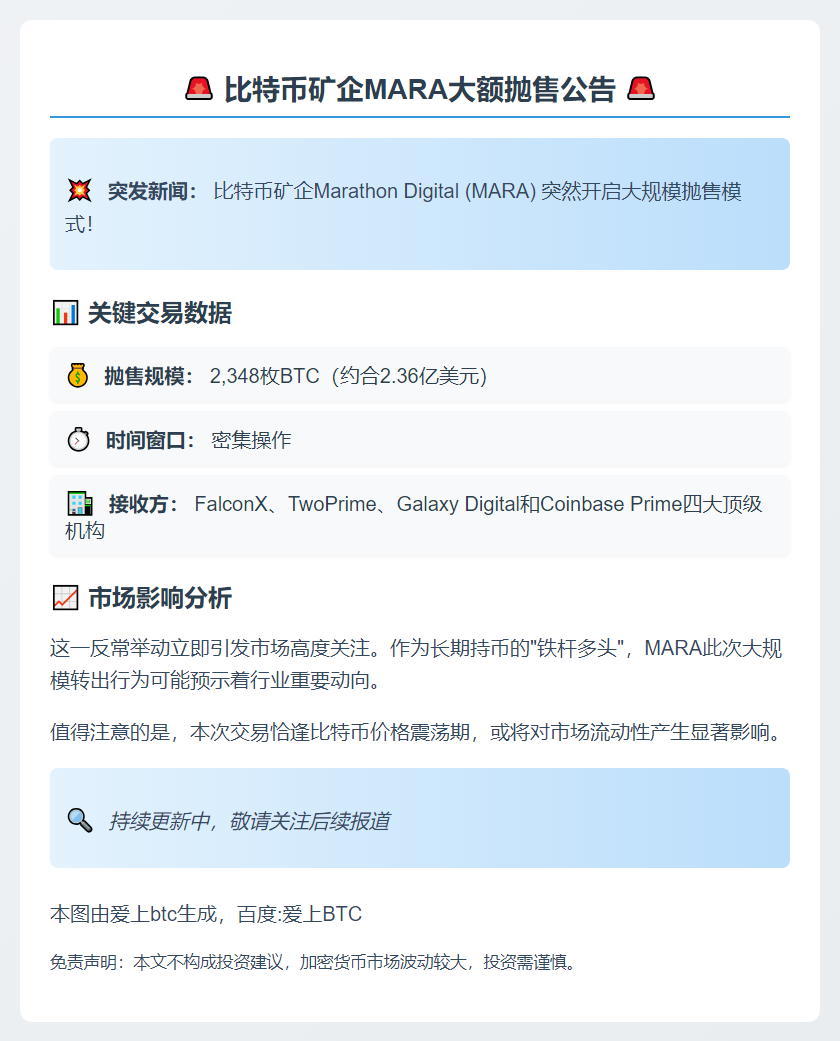Screen dimensions: 840x1041
Task: Click the 免责声明 disclaimer text
Action: (x=313, y=962)
